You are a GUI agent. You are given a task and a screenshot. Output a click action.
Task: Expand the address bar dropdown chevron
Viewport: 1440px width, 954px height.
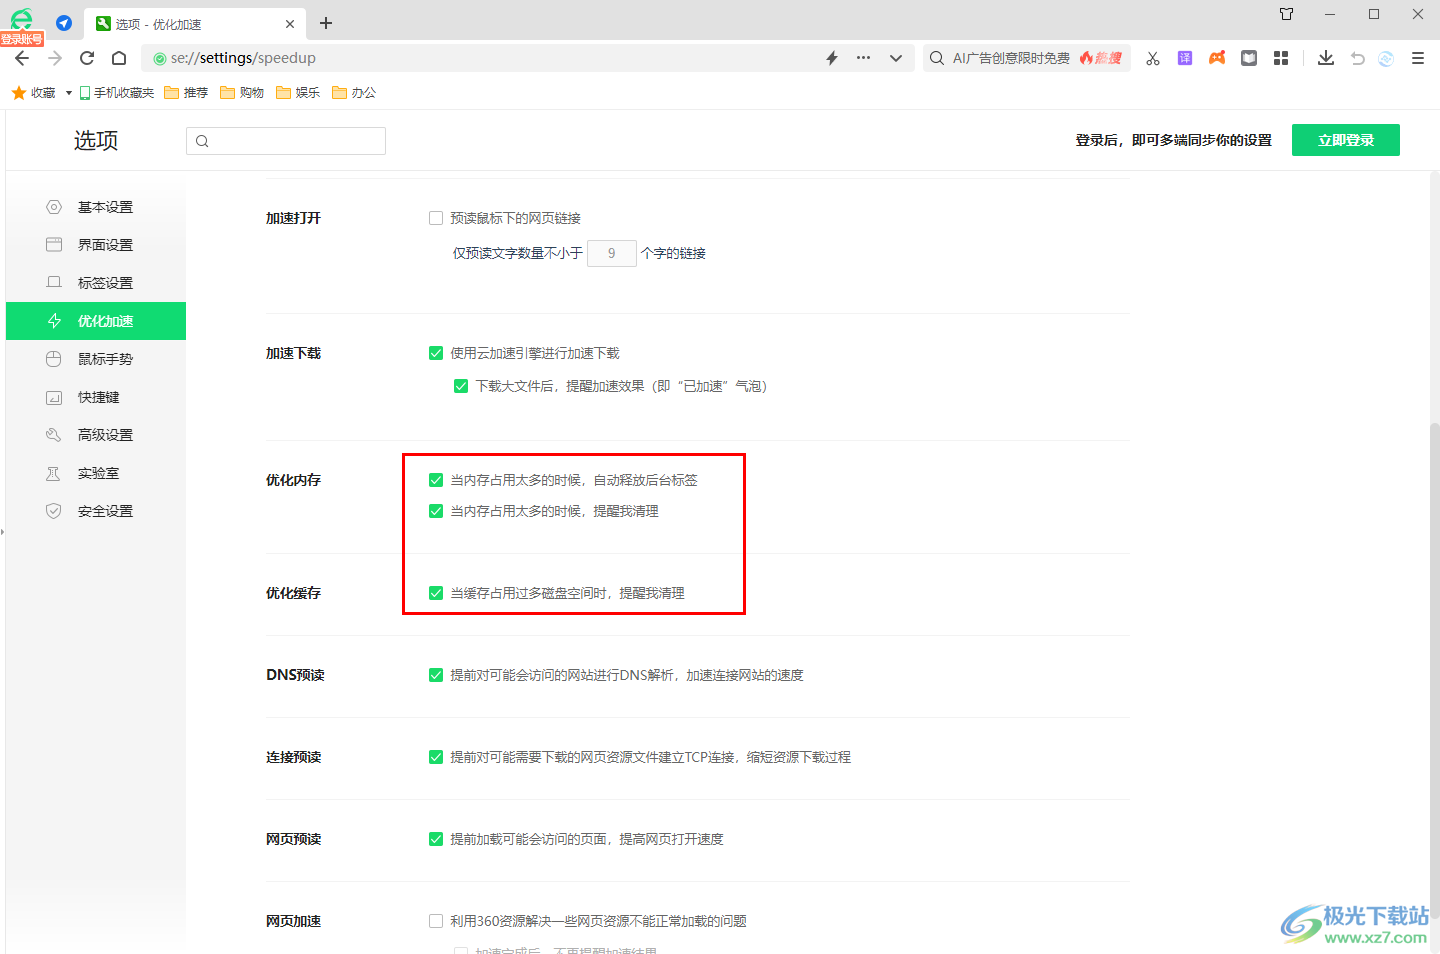pos(896,58)
